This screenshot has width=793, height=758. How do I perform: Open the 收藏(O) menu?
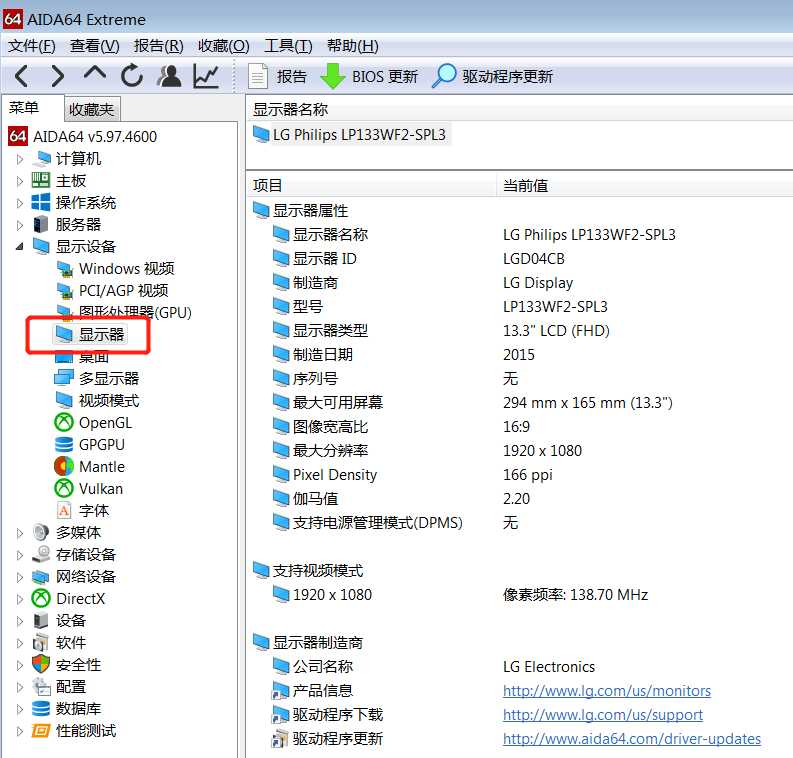tap(224, 46)
